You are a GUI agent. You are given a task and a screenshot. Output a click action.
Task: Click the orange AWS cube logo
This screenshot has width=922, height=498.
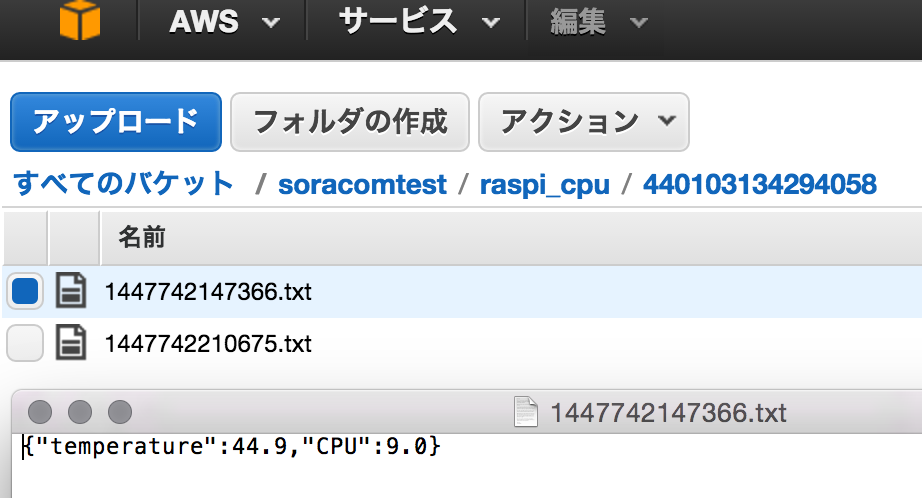pos(80,19)
